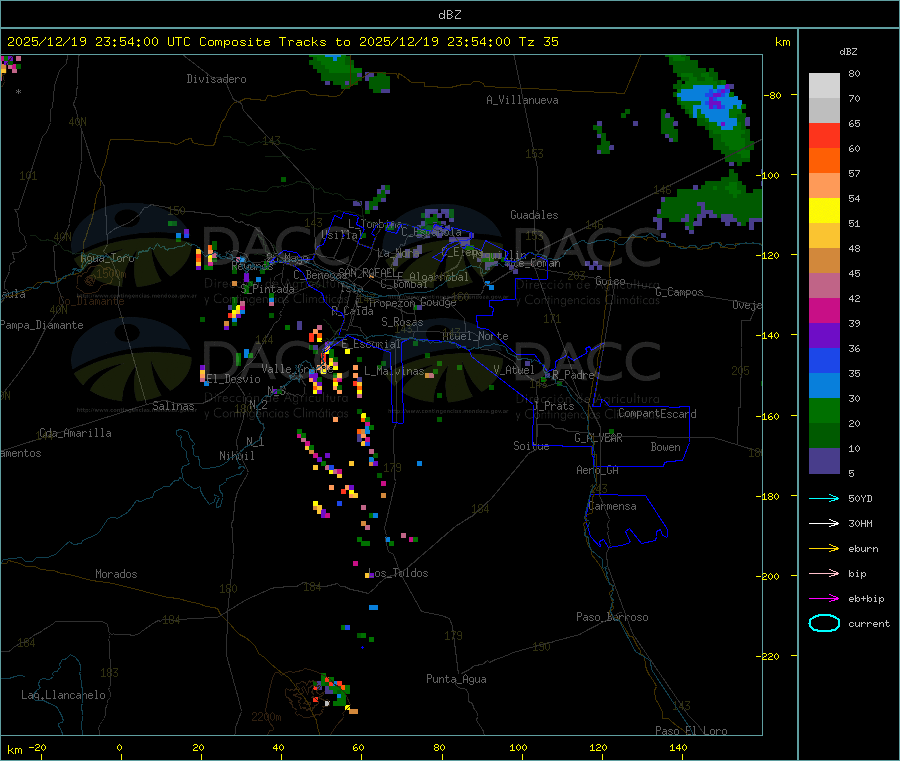Viewport: 900px width, 761px height.
Task: Click the 'L_Malvinas' map label
Action: 394,371
